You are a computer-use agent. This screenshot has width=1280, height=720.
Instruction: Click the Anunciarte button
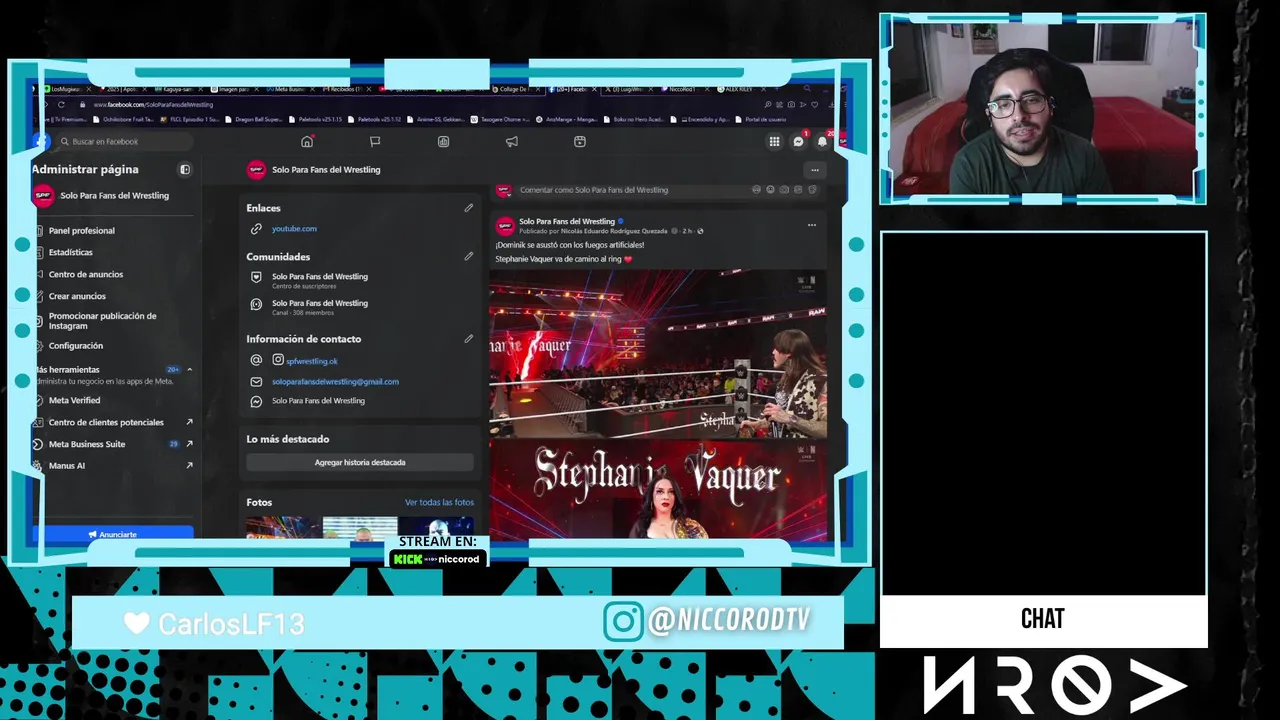click(113, 534)
